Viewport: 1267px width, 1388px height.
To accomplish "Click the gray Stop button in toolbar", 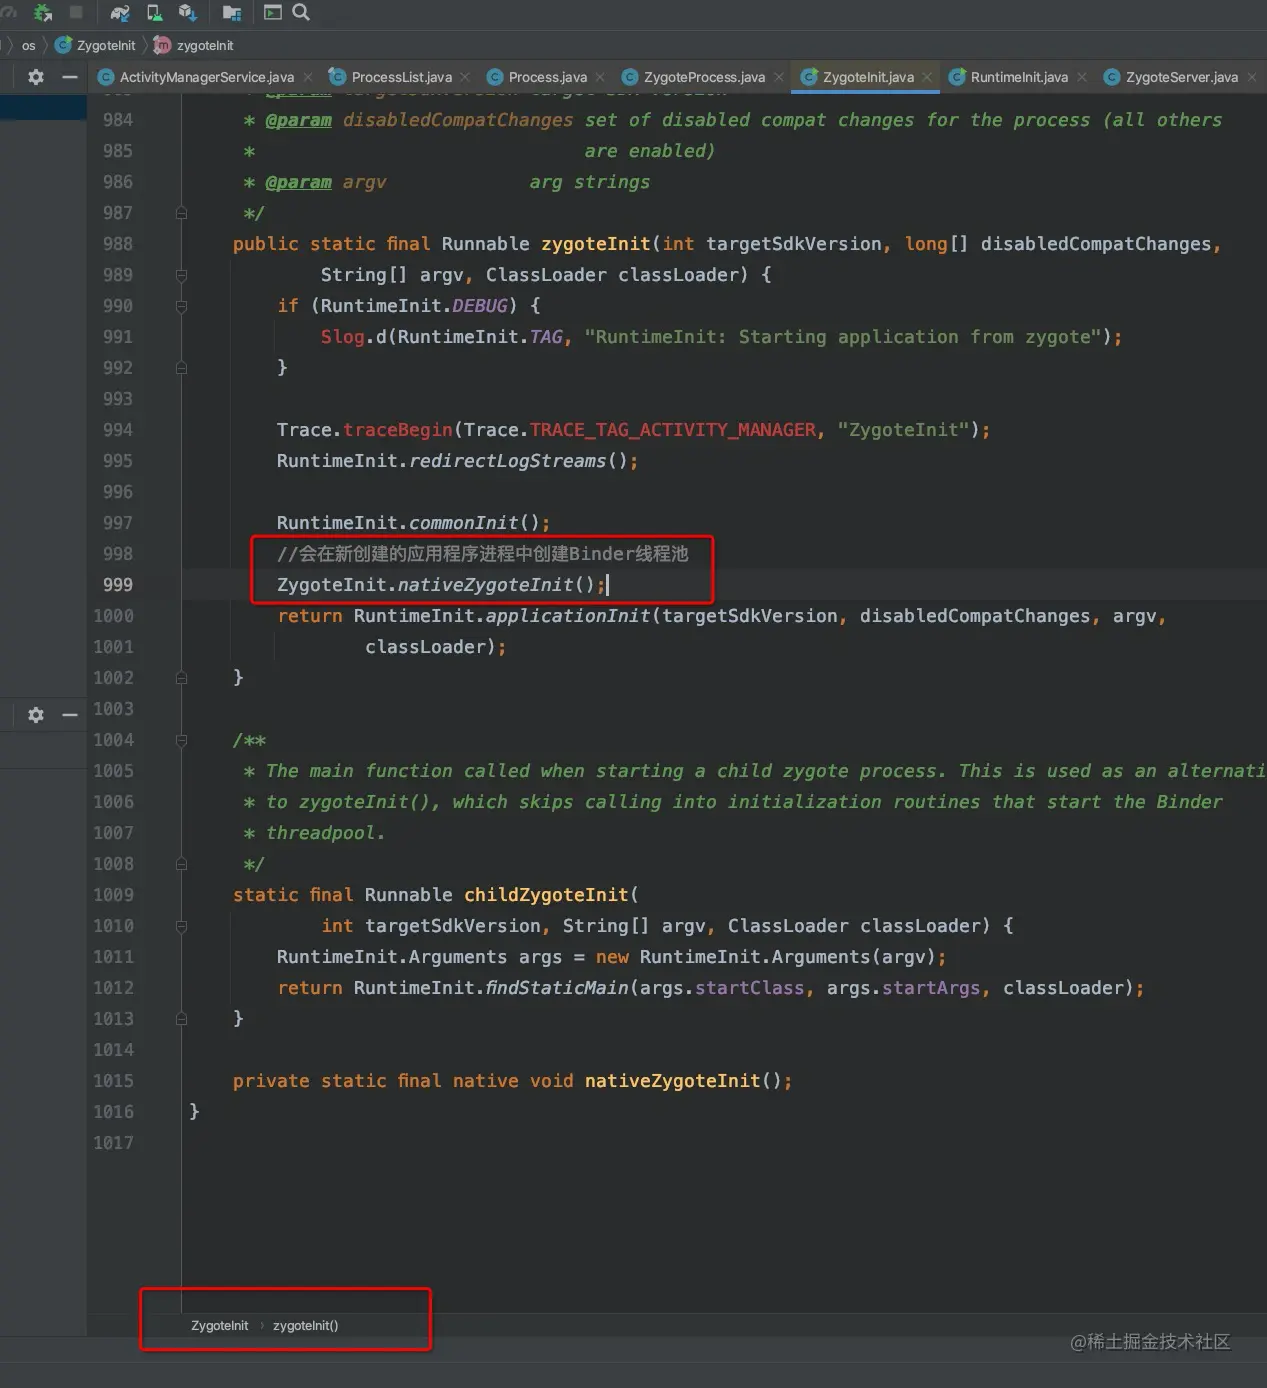I will 76,12.
